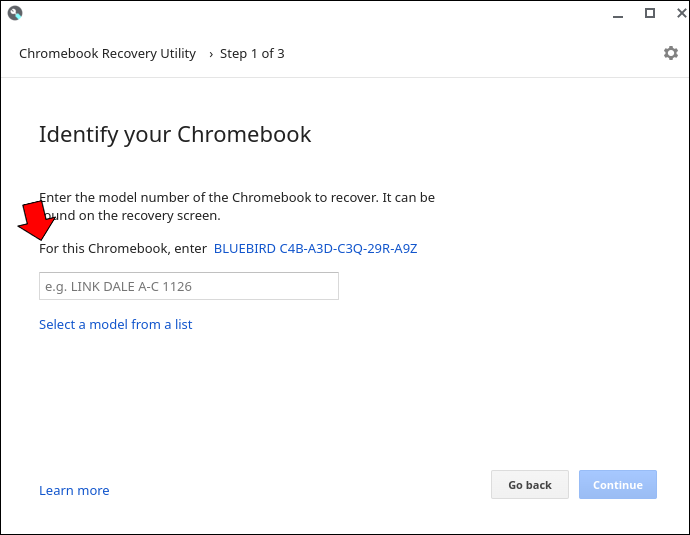
Task: Click the For this Chromebook, enter label
Action: pyautogui.click(x=123, y=249)
